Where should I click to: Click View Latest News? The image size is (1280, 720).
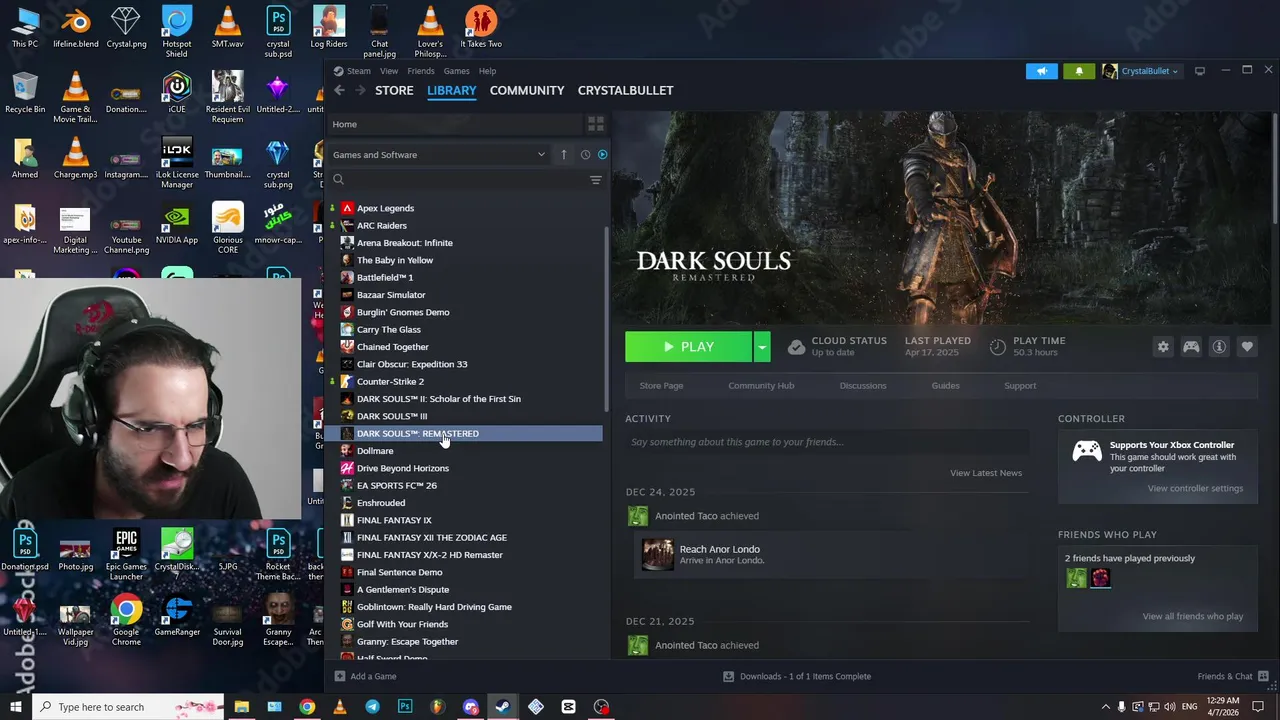pyautogui.click(x=986, y=473)
